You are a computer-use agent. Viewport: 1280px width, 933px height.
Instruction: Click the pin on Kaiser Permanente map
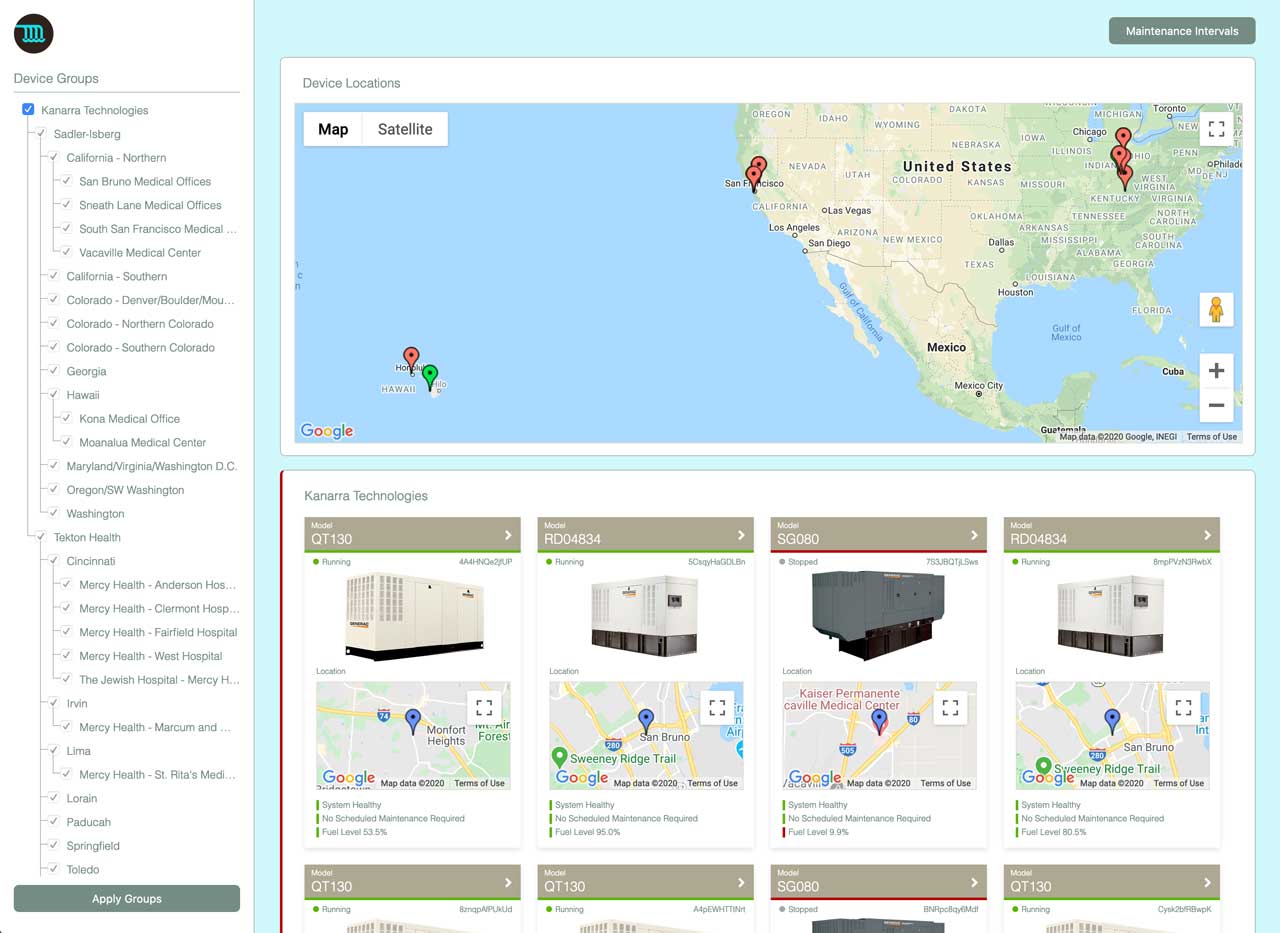point(879,721)
